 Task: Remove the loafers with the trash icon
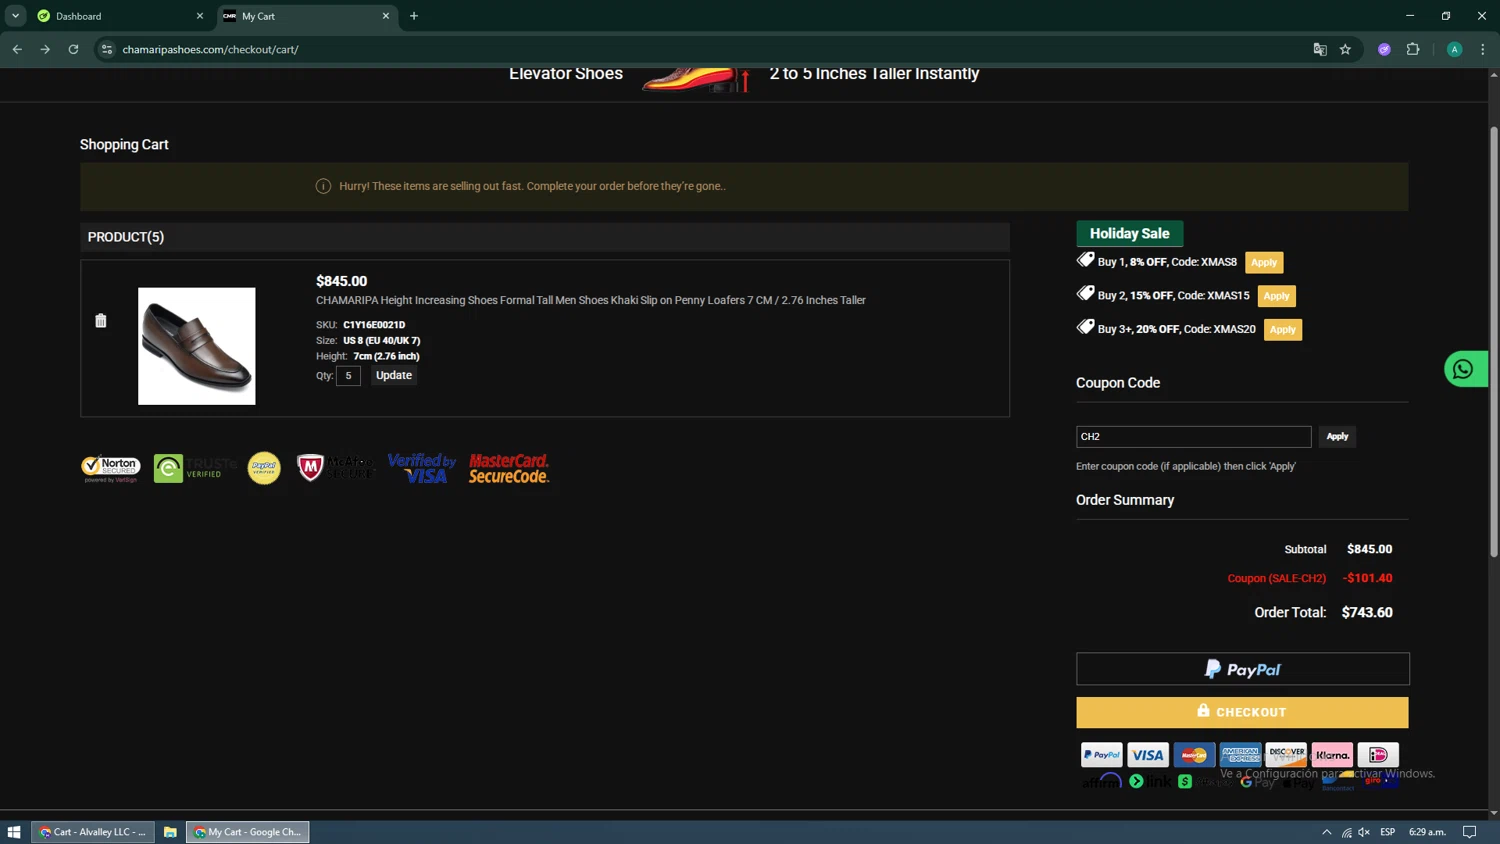click(x=100, y=321)
